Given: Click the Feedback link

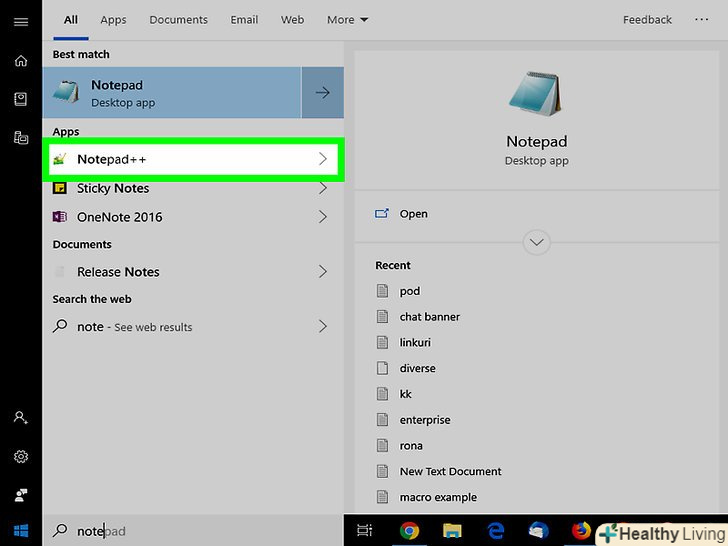Looking at the screenshot, I should [647, 20].
